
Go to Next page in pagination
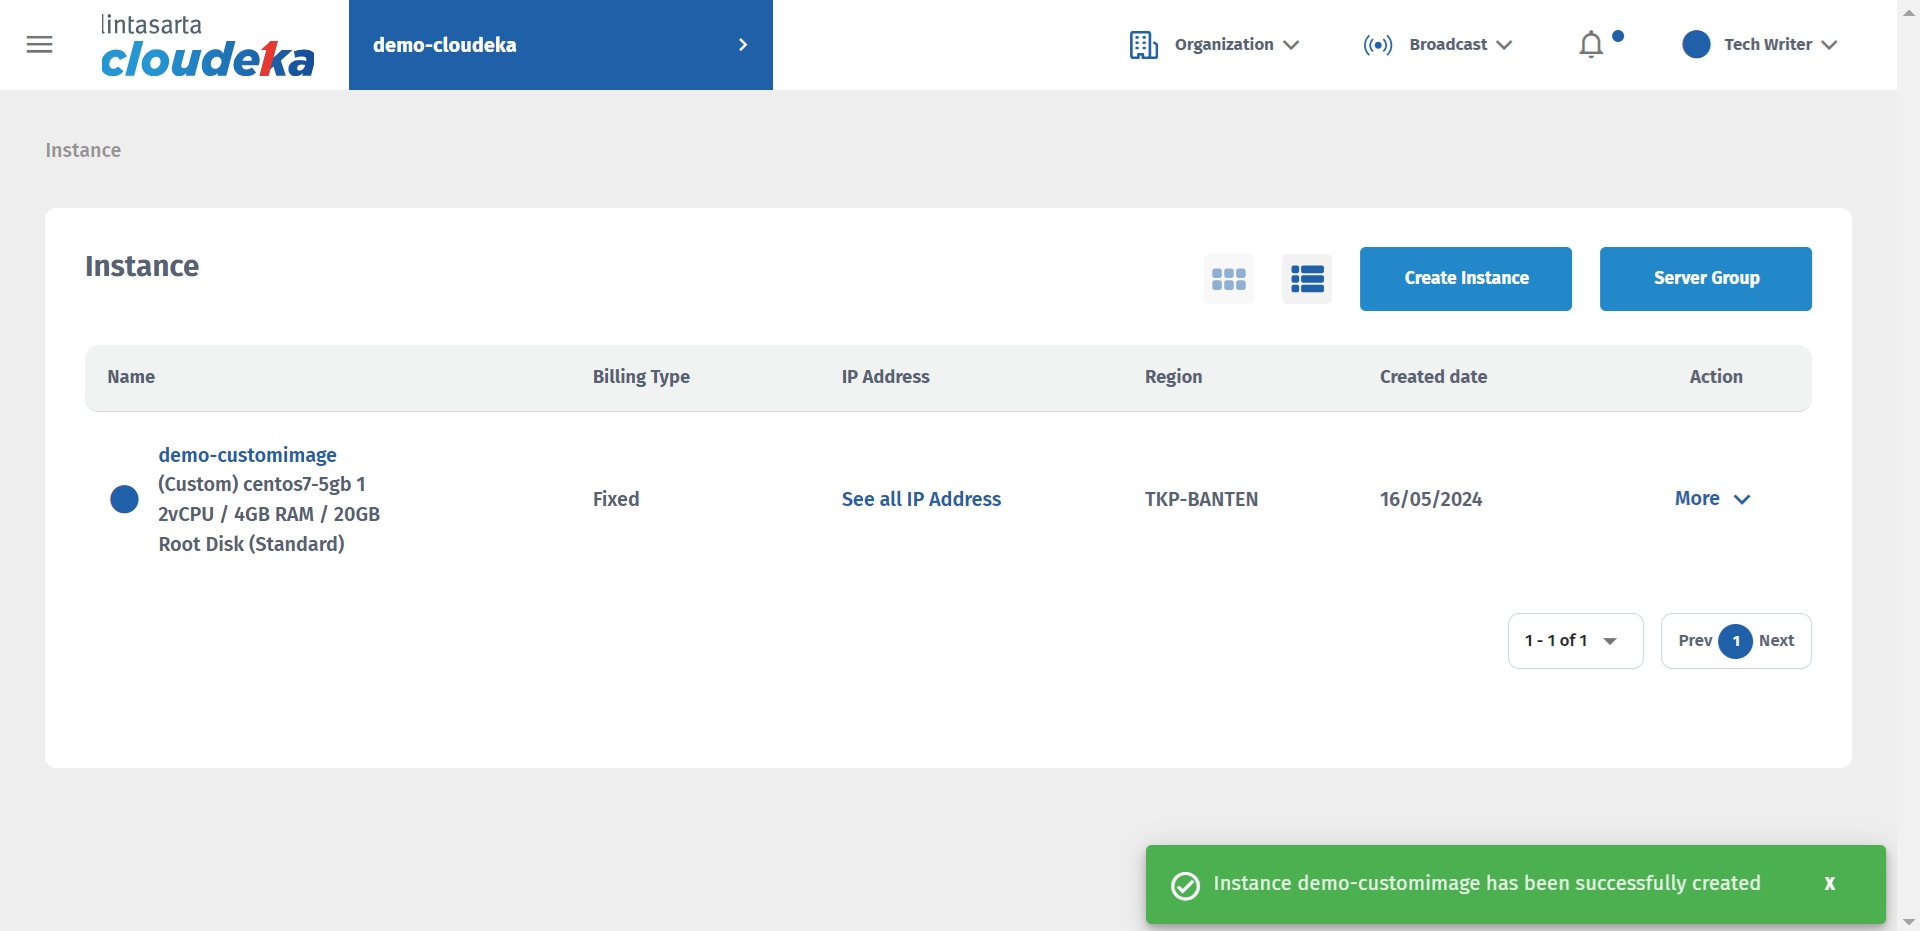pyautogui.click(x=1777, y=641)
